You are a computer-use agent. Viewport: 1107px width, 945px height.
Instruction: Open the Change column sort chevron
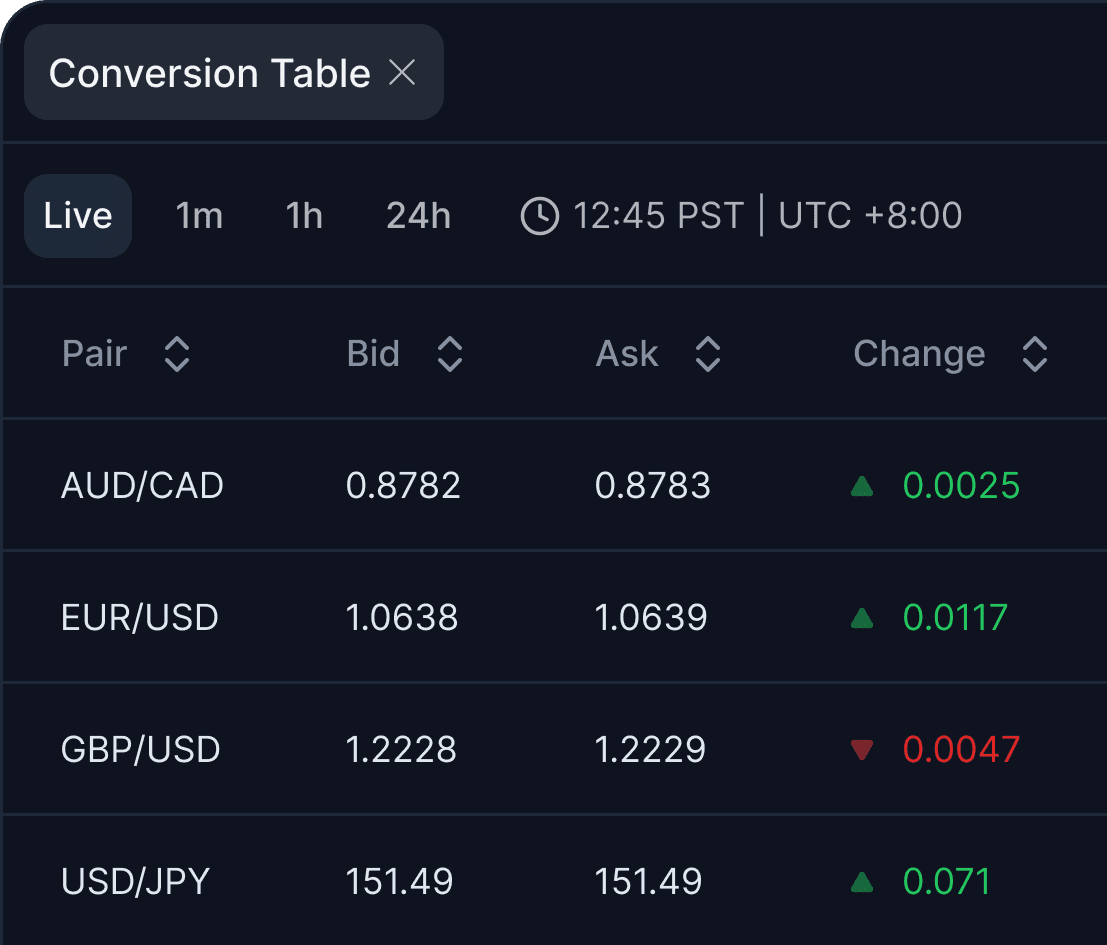coord(1034,353)
